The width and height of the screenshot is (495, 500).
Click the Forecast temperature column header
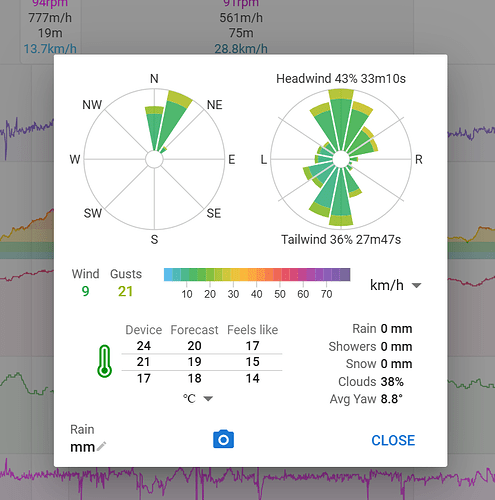tap(194, 330)
